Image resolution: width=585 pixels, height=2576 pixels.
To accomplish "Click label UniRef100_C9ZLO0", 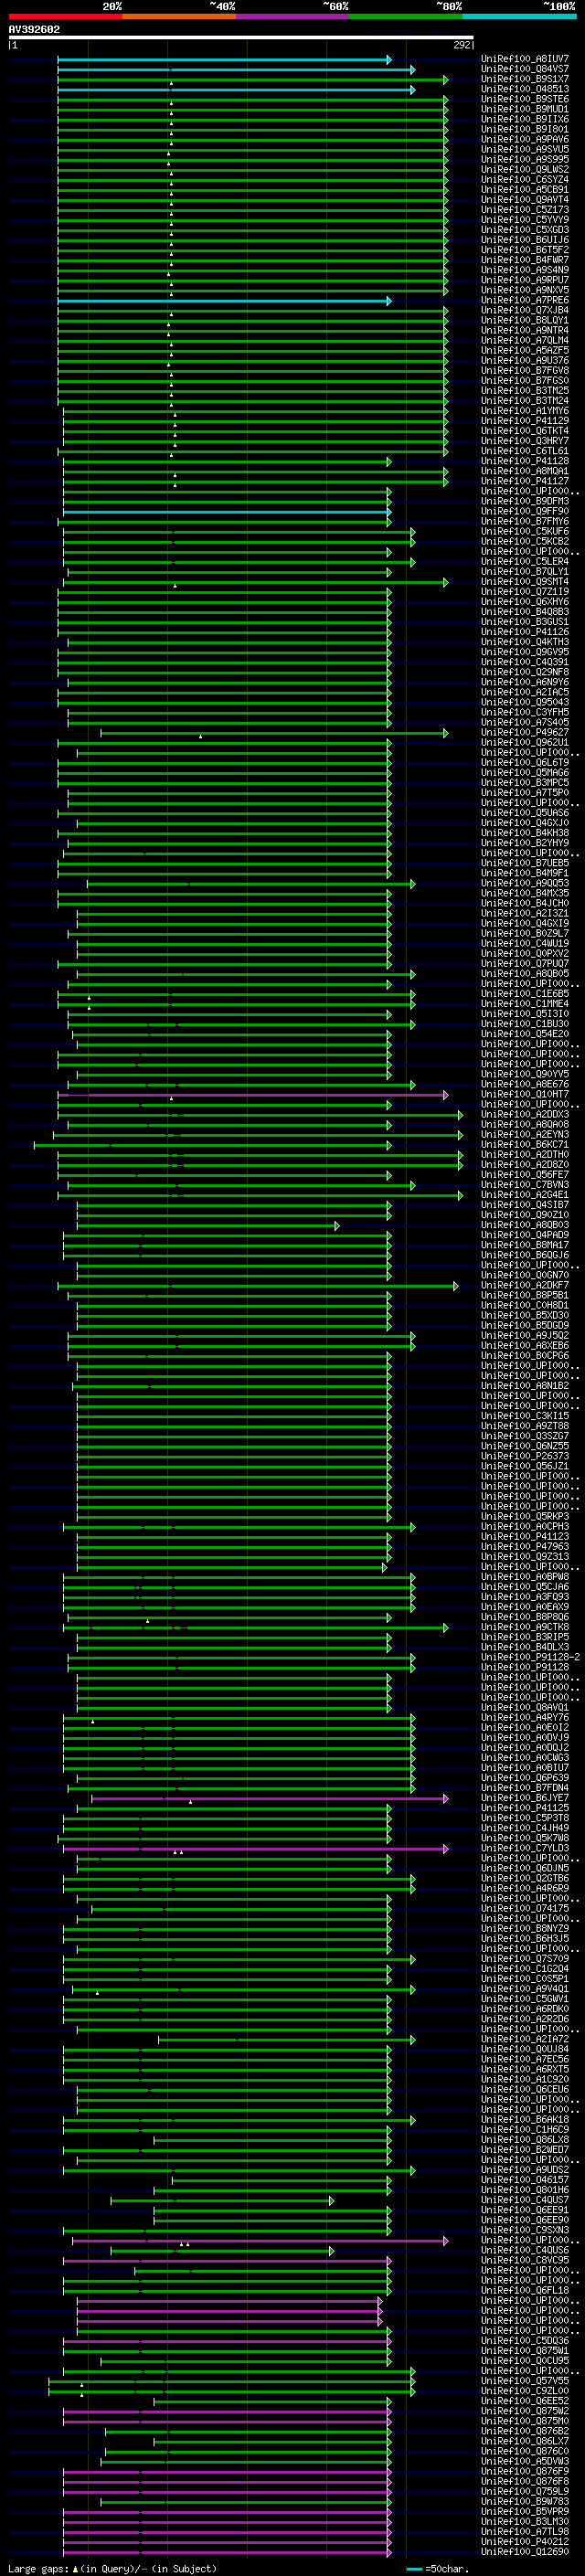I will [x=525, y=2391].
